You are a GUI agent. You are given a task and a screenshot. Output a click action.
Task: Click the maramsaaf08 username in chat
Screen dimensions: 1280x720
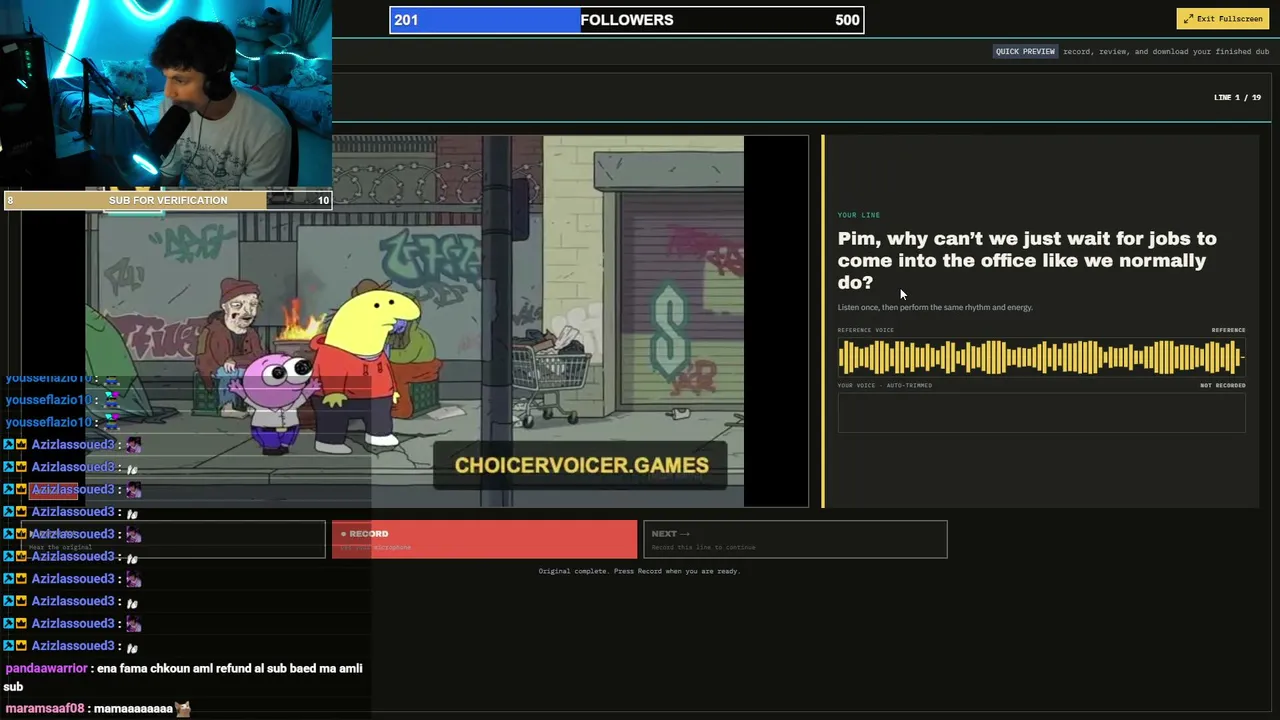45,708
